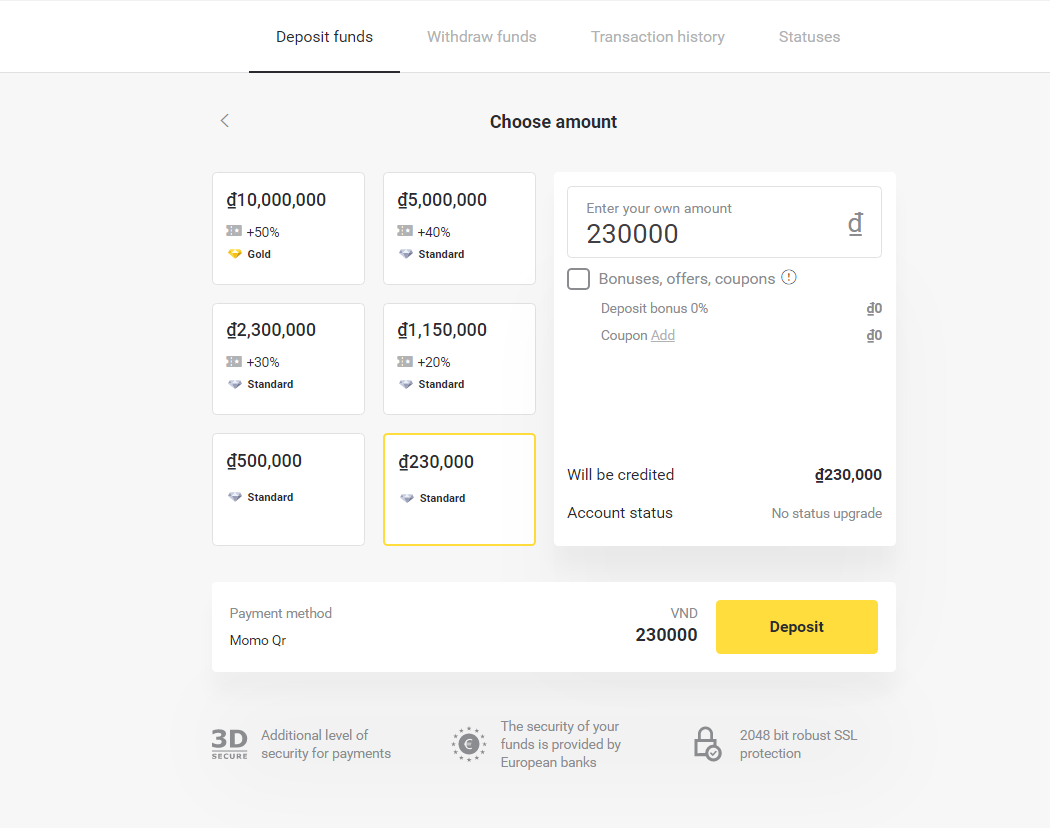Image resolution: width=1050 pixels, height=828 pixels.
Task: Click the European banks coin icon
Action: pos(469,744)
